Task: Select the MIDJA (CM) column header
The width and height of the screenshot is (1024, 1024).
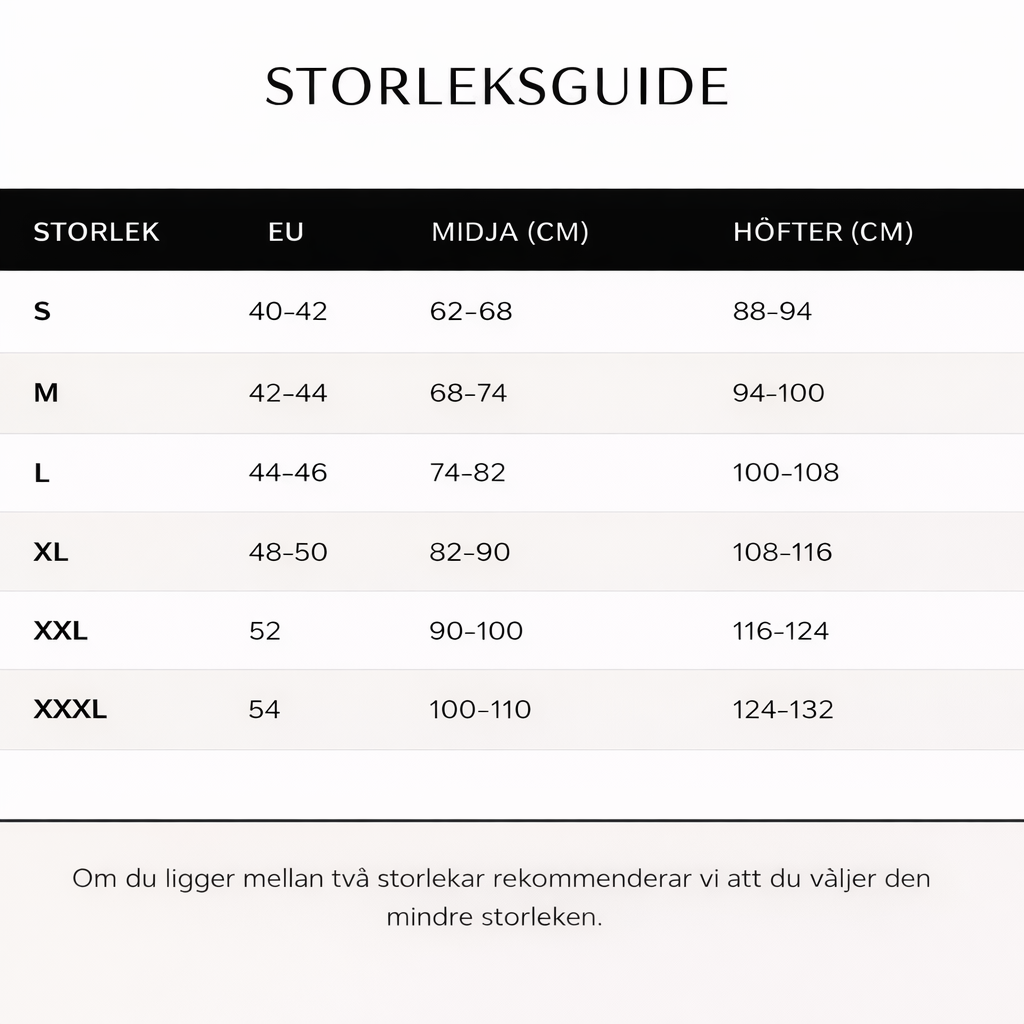Action: pos(510,232)
